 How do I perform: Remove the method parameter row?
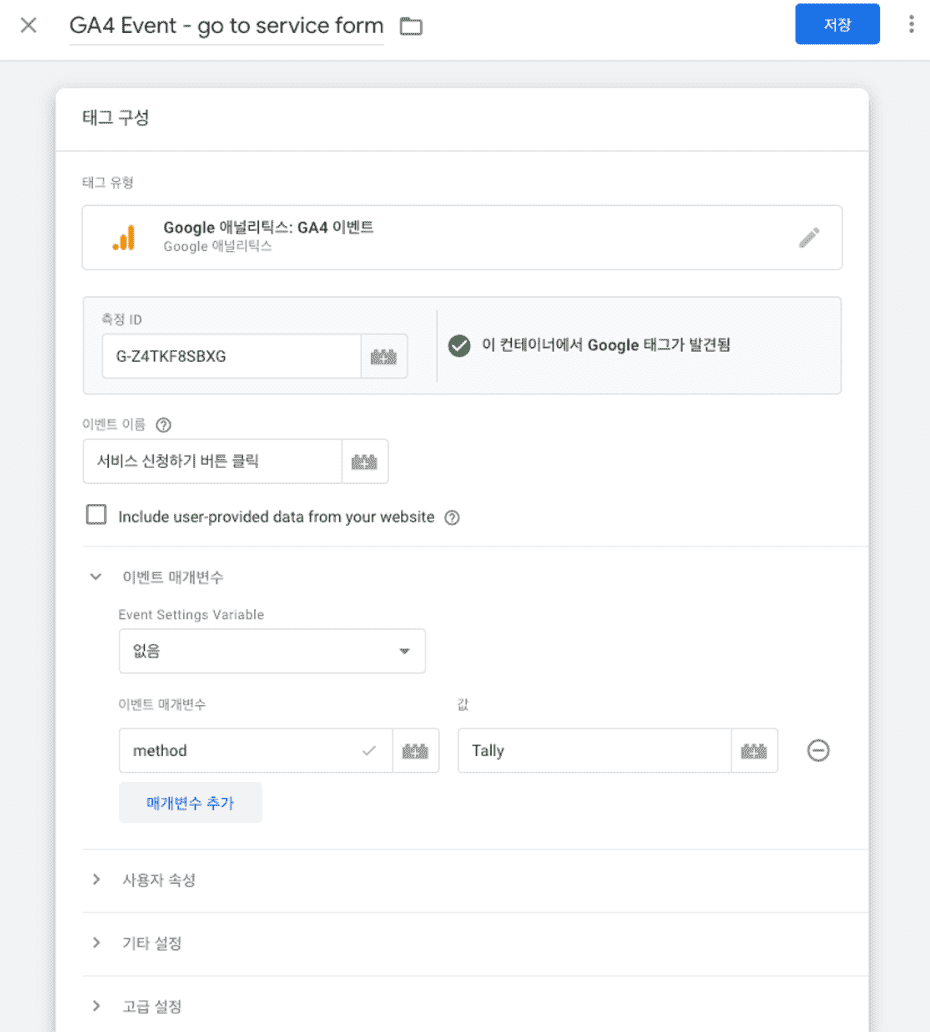818,751
